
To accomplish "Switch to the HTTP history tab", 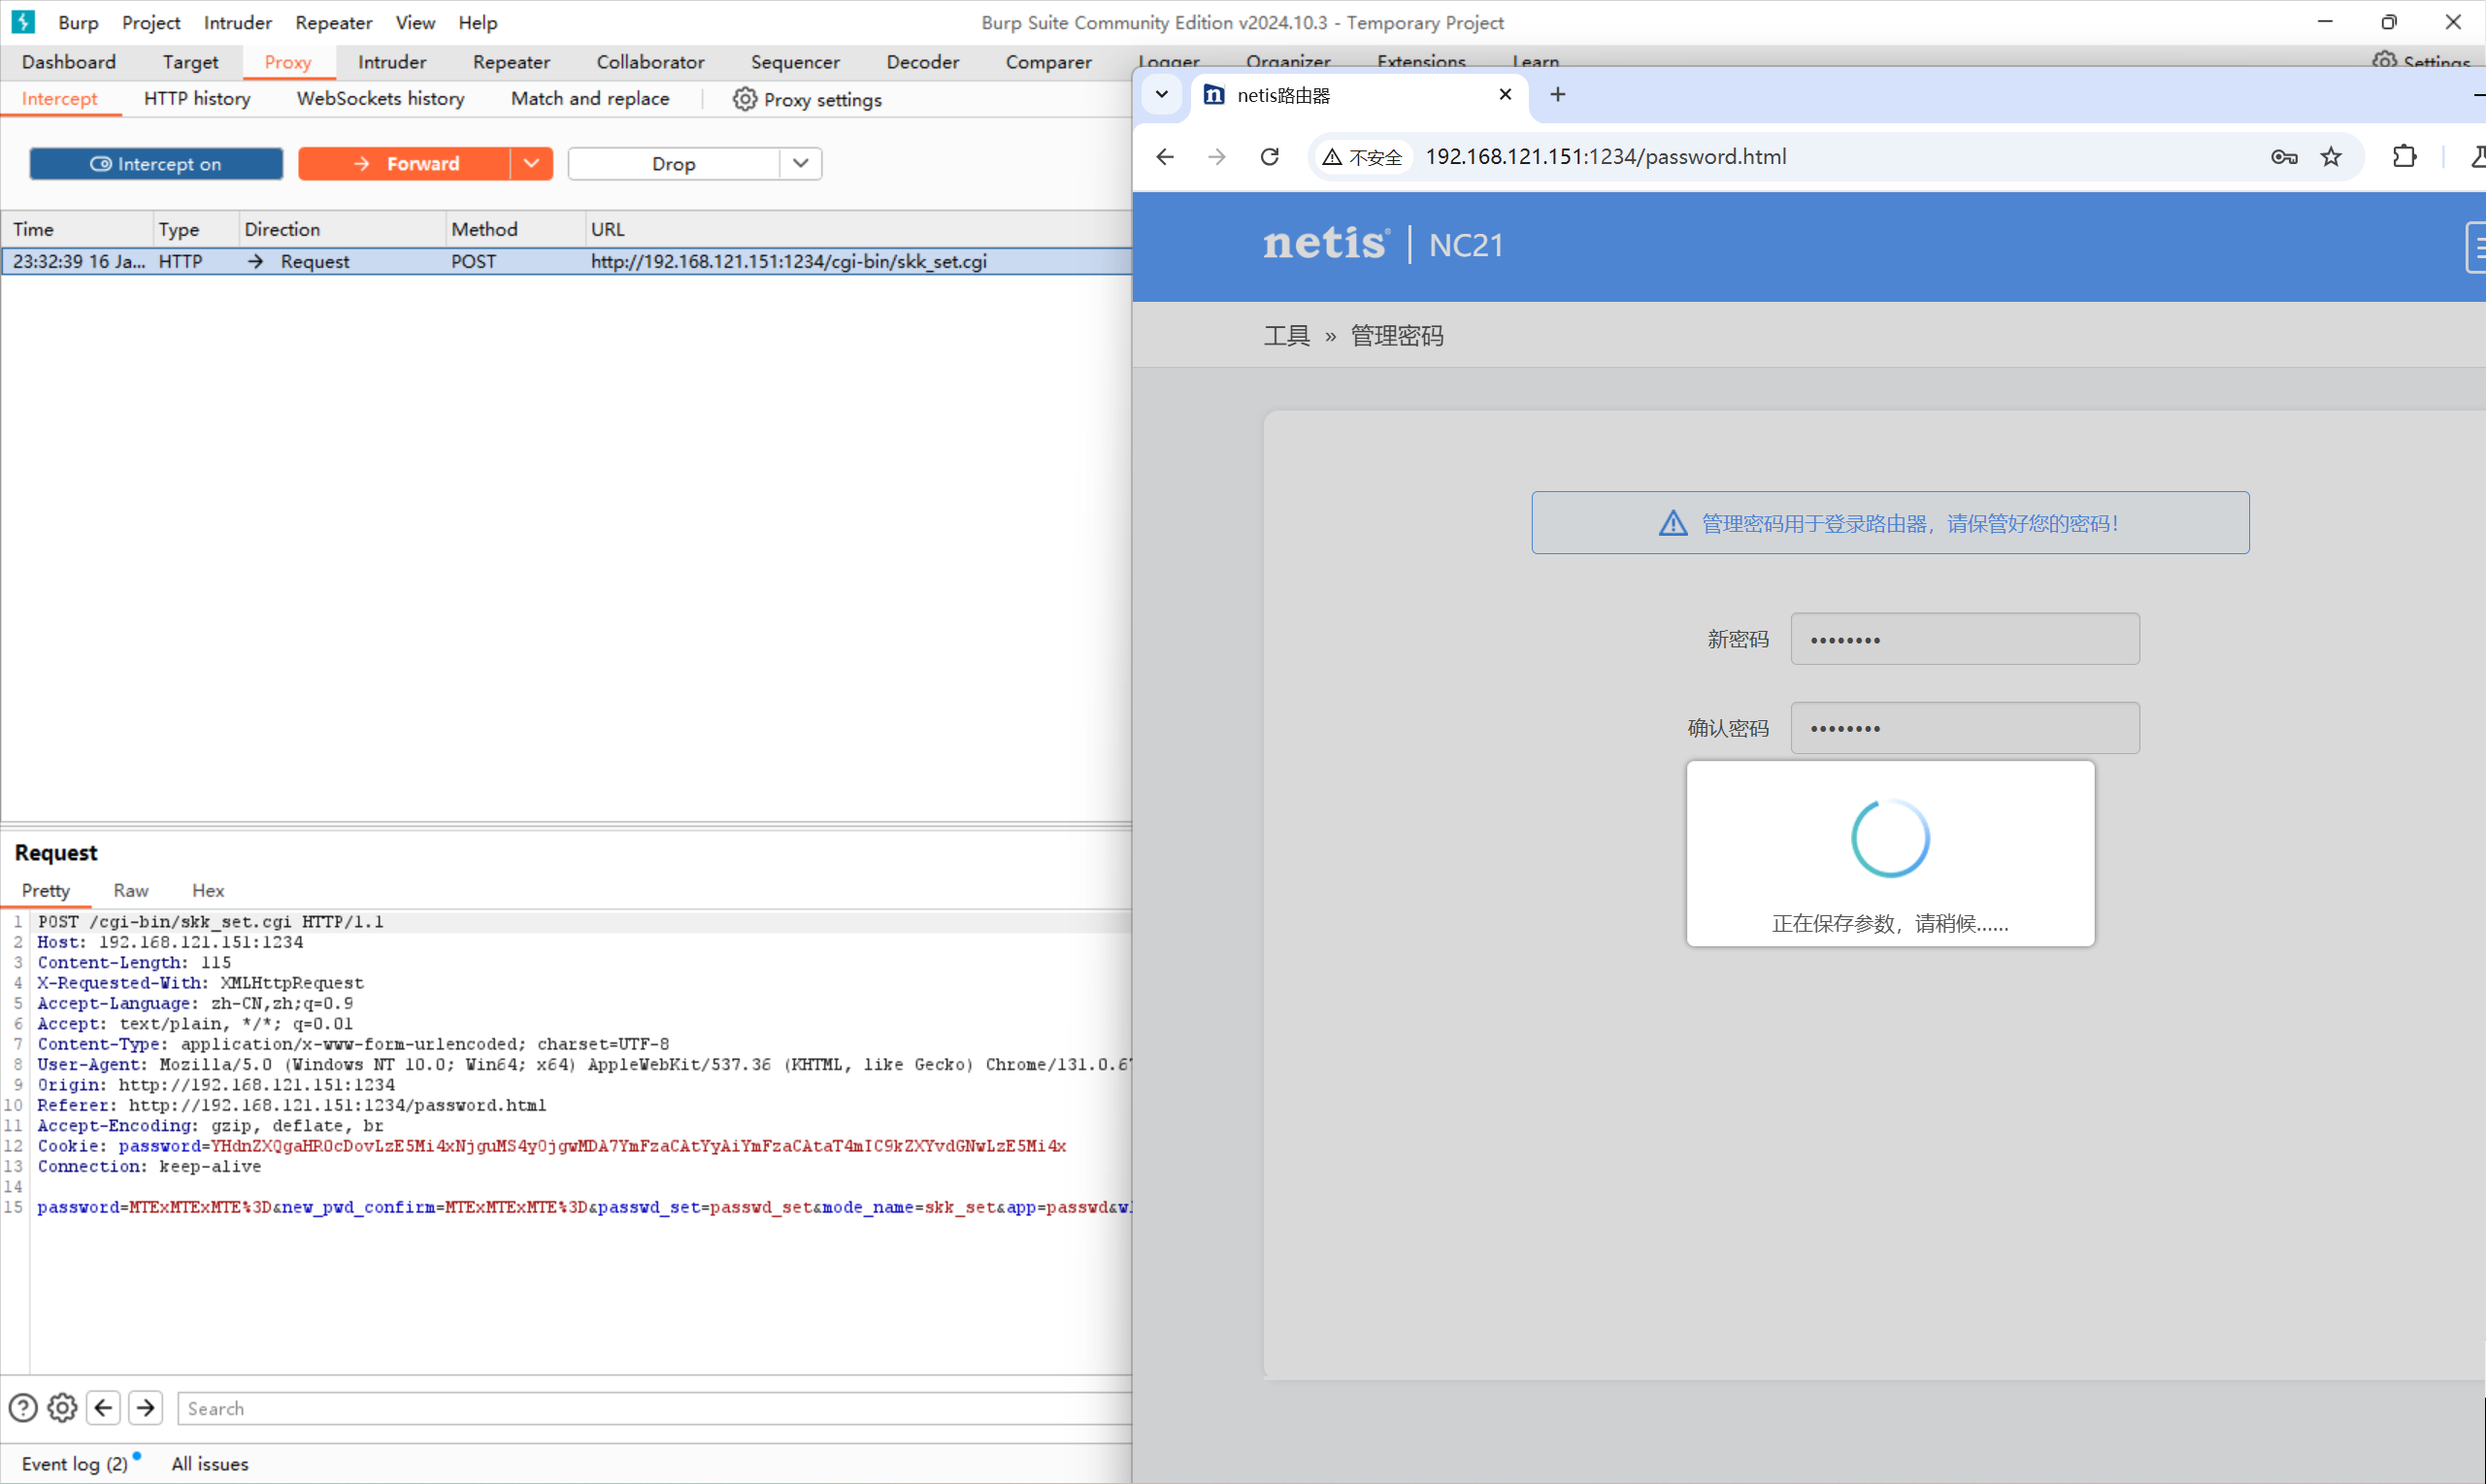I will pyautogui.click(x=197, y=99).
